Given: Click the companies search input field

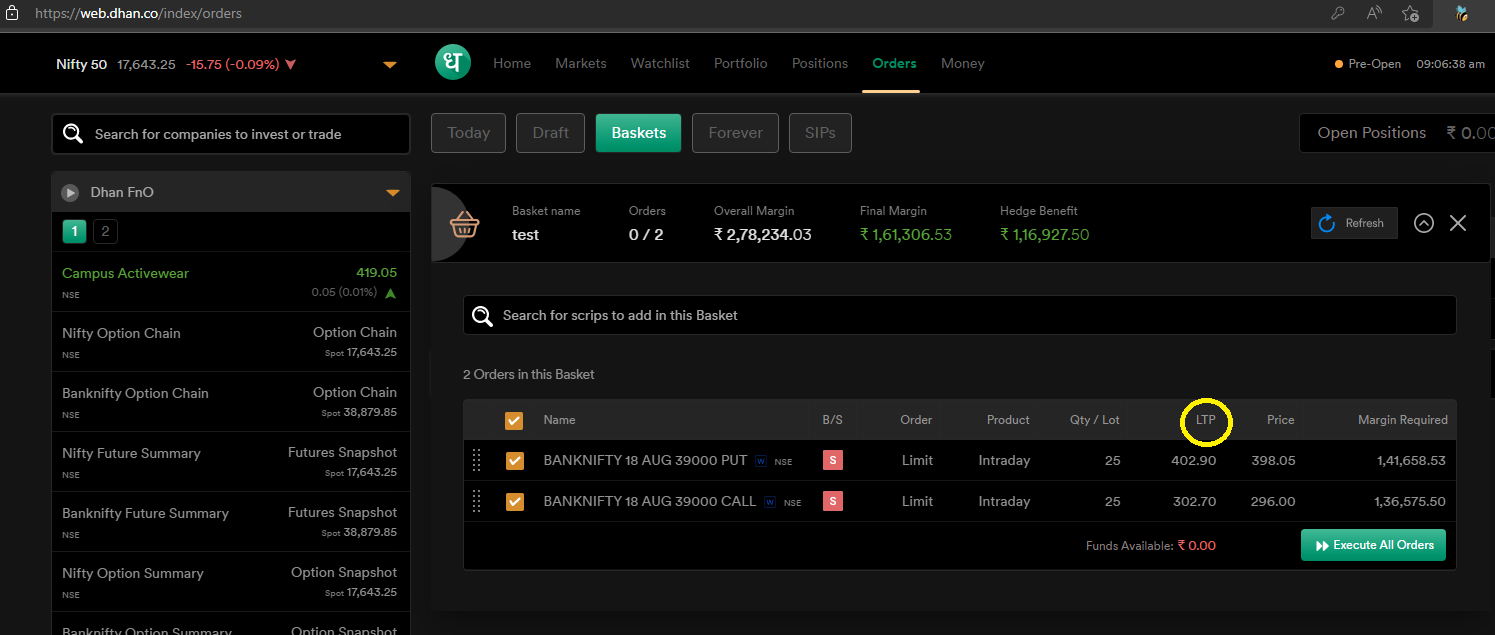Looking at the screenshot, I should click(x=231, y=134).
